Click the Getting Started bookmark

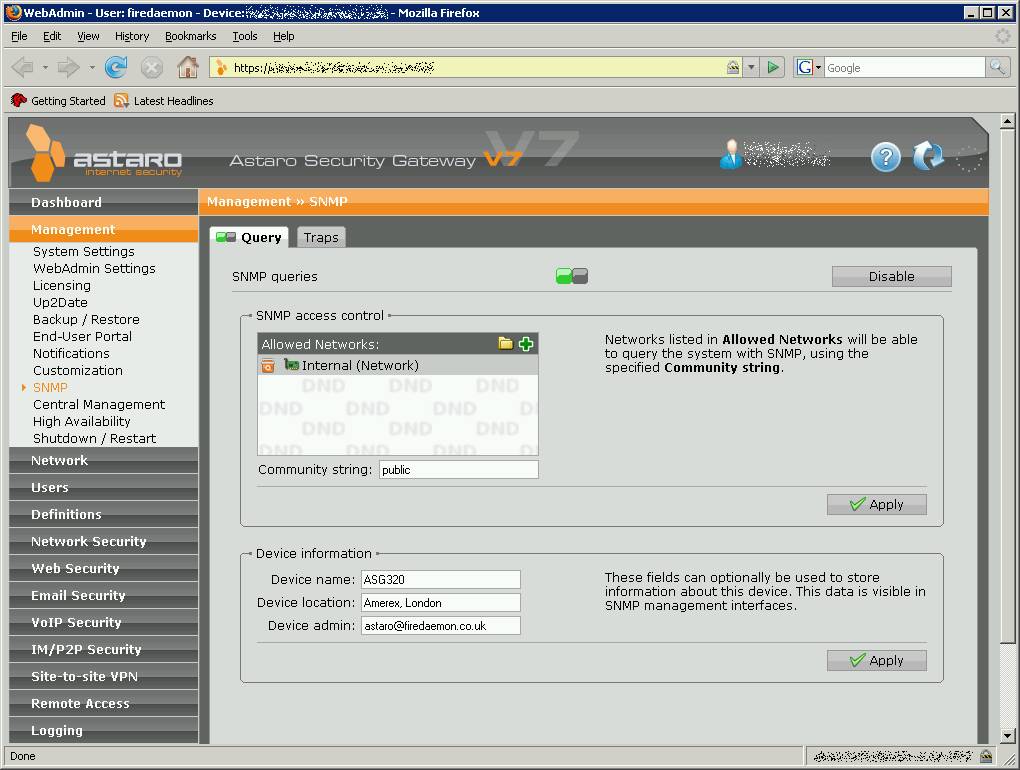pyautogui.click(x=58, y=101)
